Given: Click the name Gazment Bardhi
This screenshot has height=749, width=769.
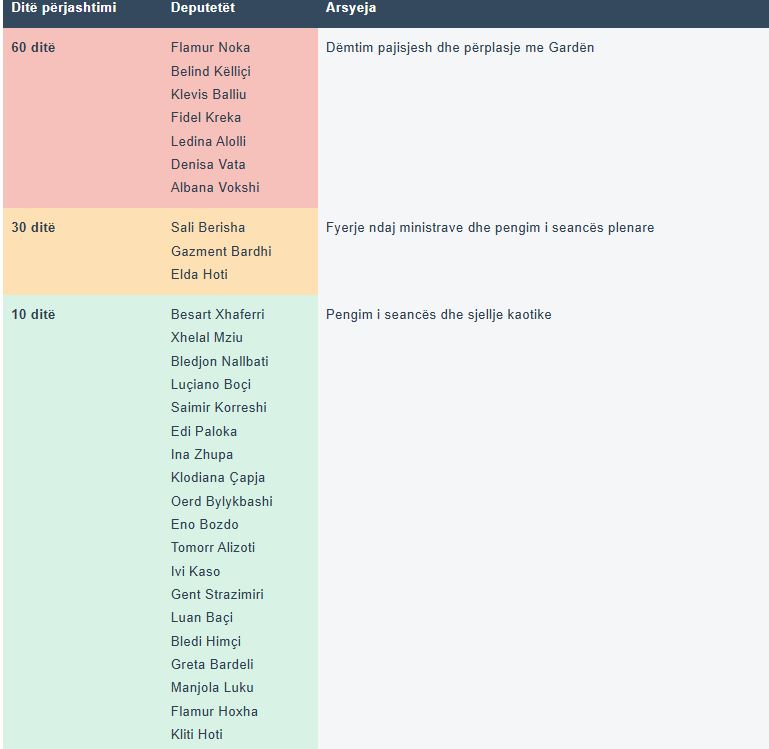Looking at the screenshot, I should click(221, 251).
